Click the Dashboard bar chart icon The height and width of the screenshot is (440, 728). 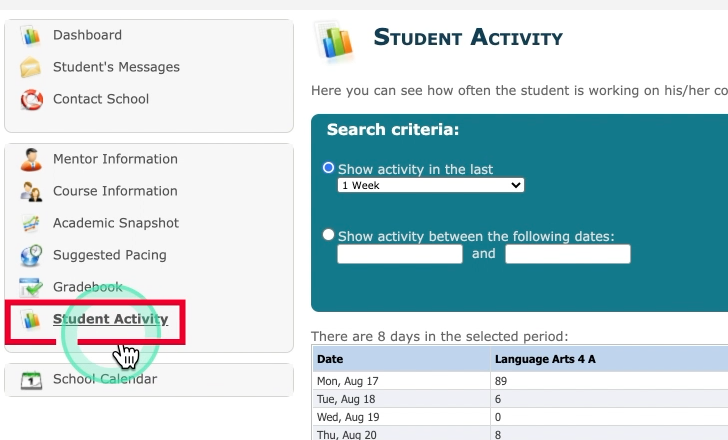click(31, 35)
